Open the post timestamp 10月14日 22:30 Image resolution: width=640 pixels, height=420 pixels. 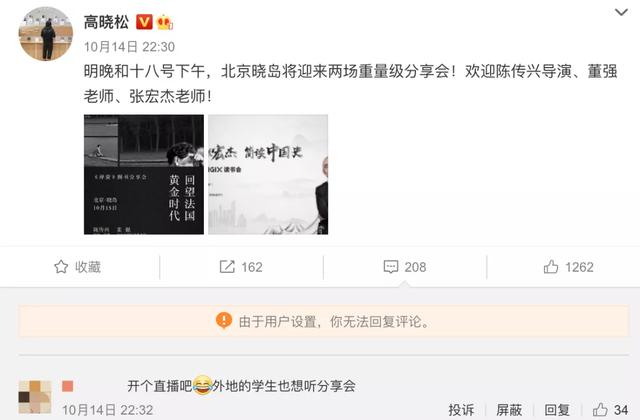point(129,47)
